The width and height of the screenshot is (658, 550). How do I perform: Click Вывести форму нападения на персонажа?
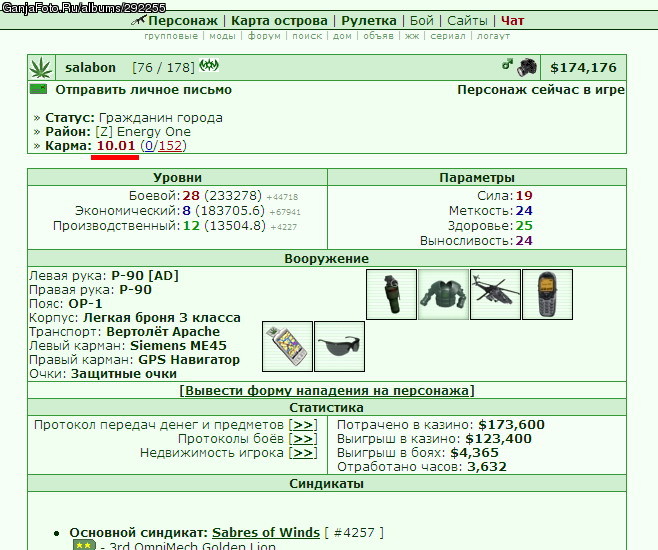(x=326, y=391)
